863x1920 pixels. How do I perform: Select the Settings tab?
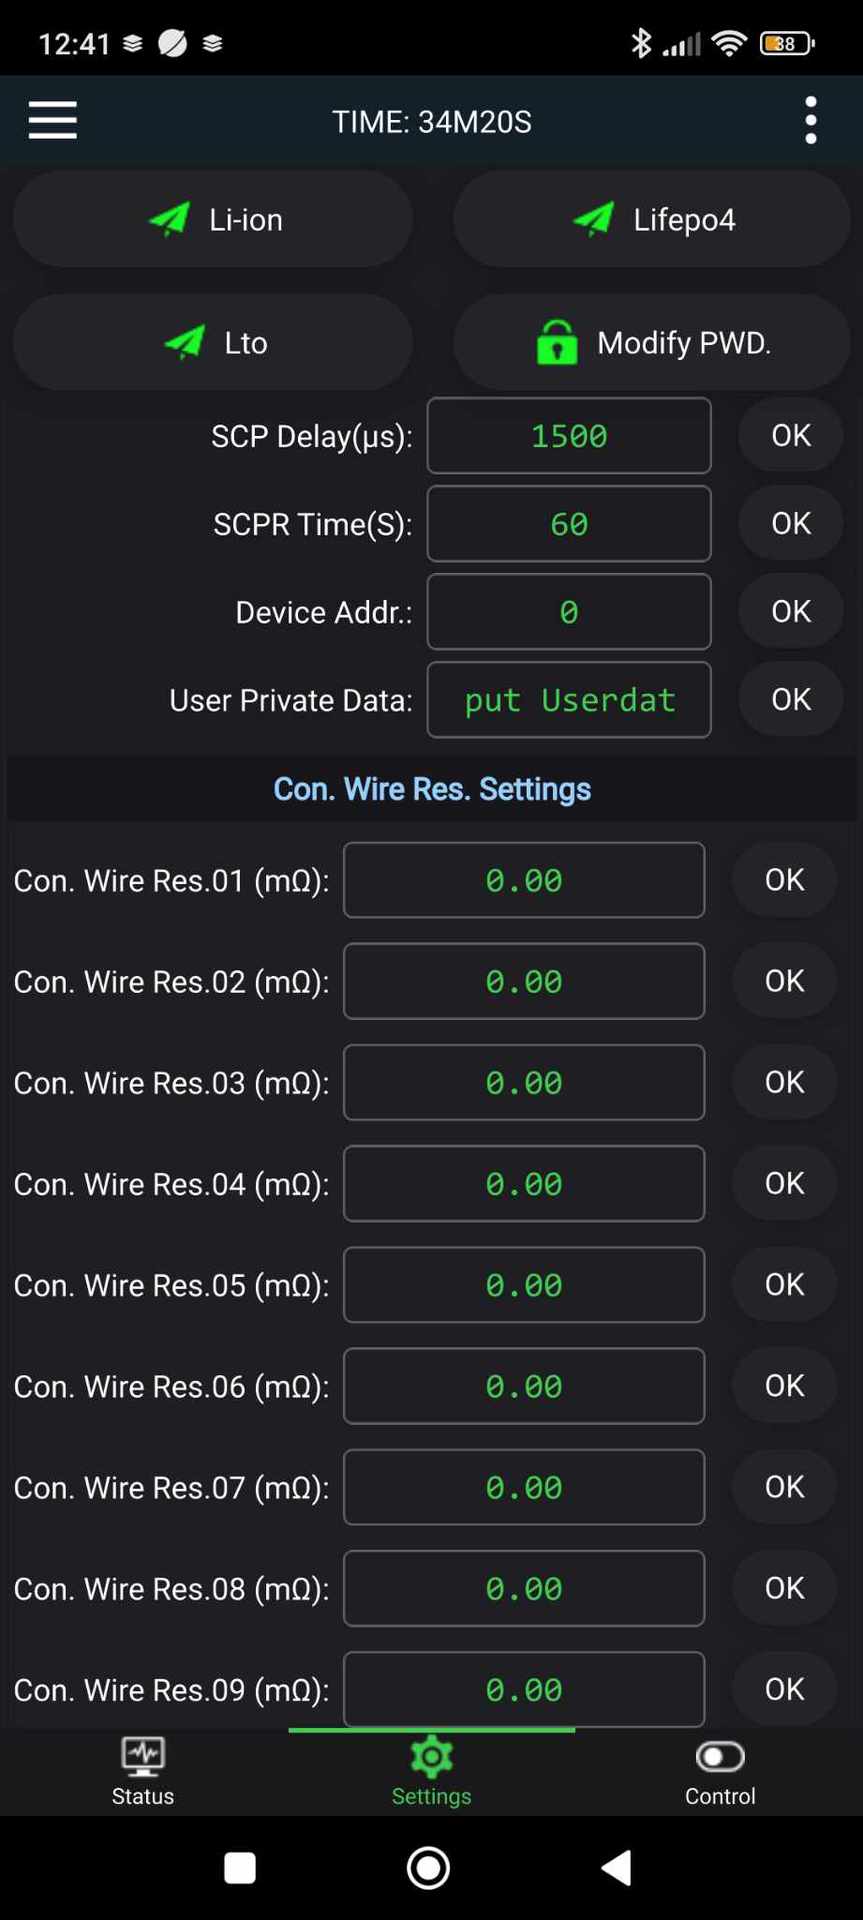431,1772
